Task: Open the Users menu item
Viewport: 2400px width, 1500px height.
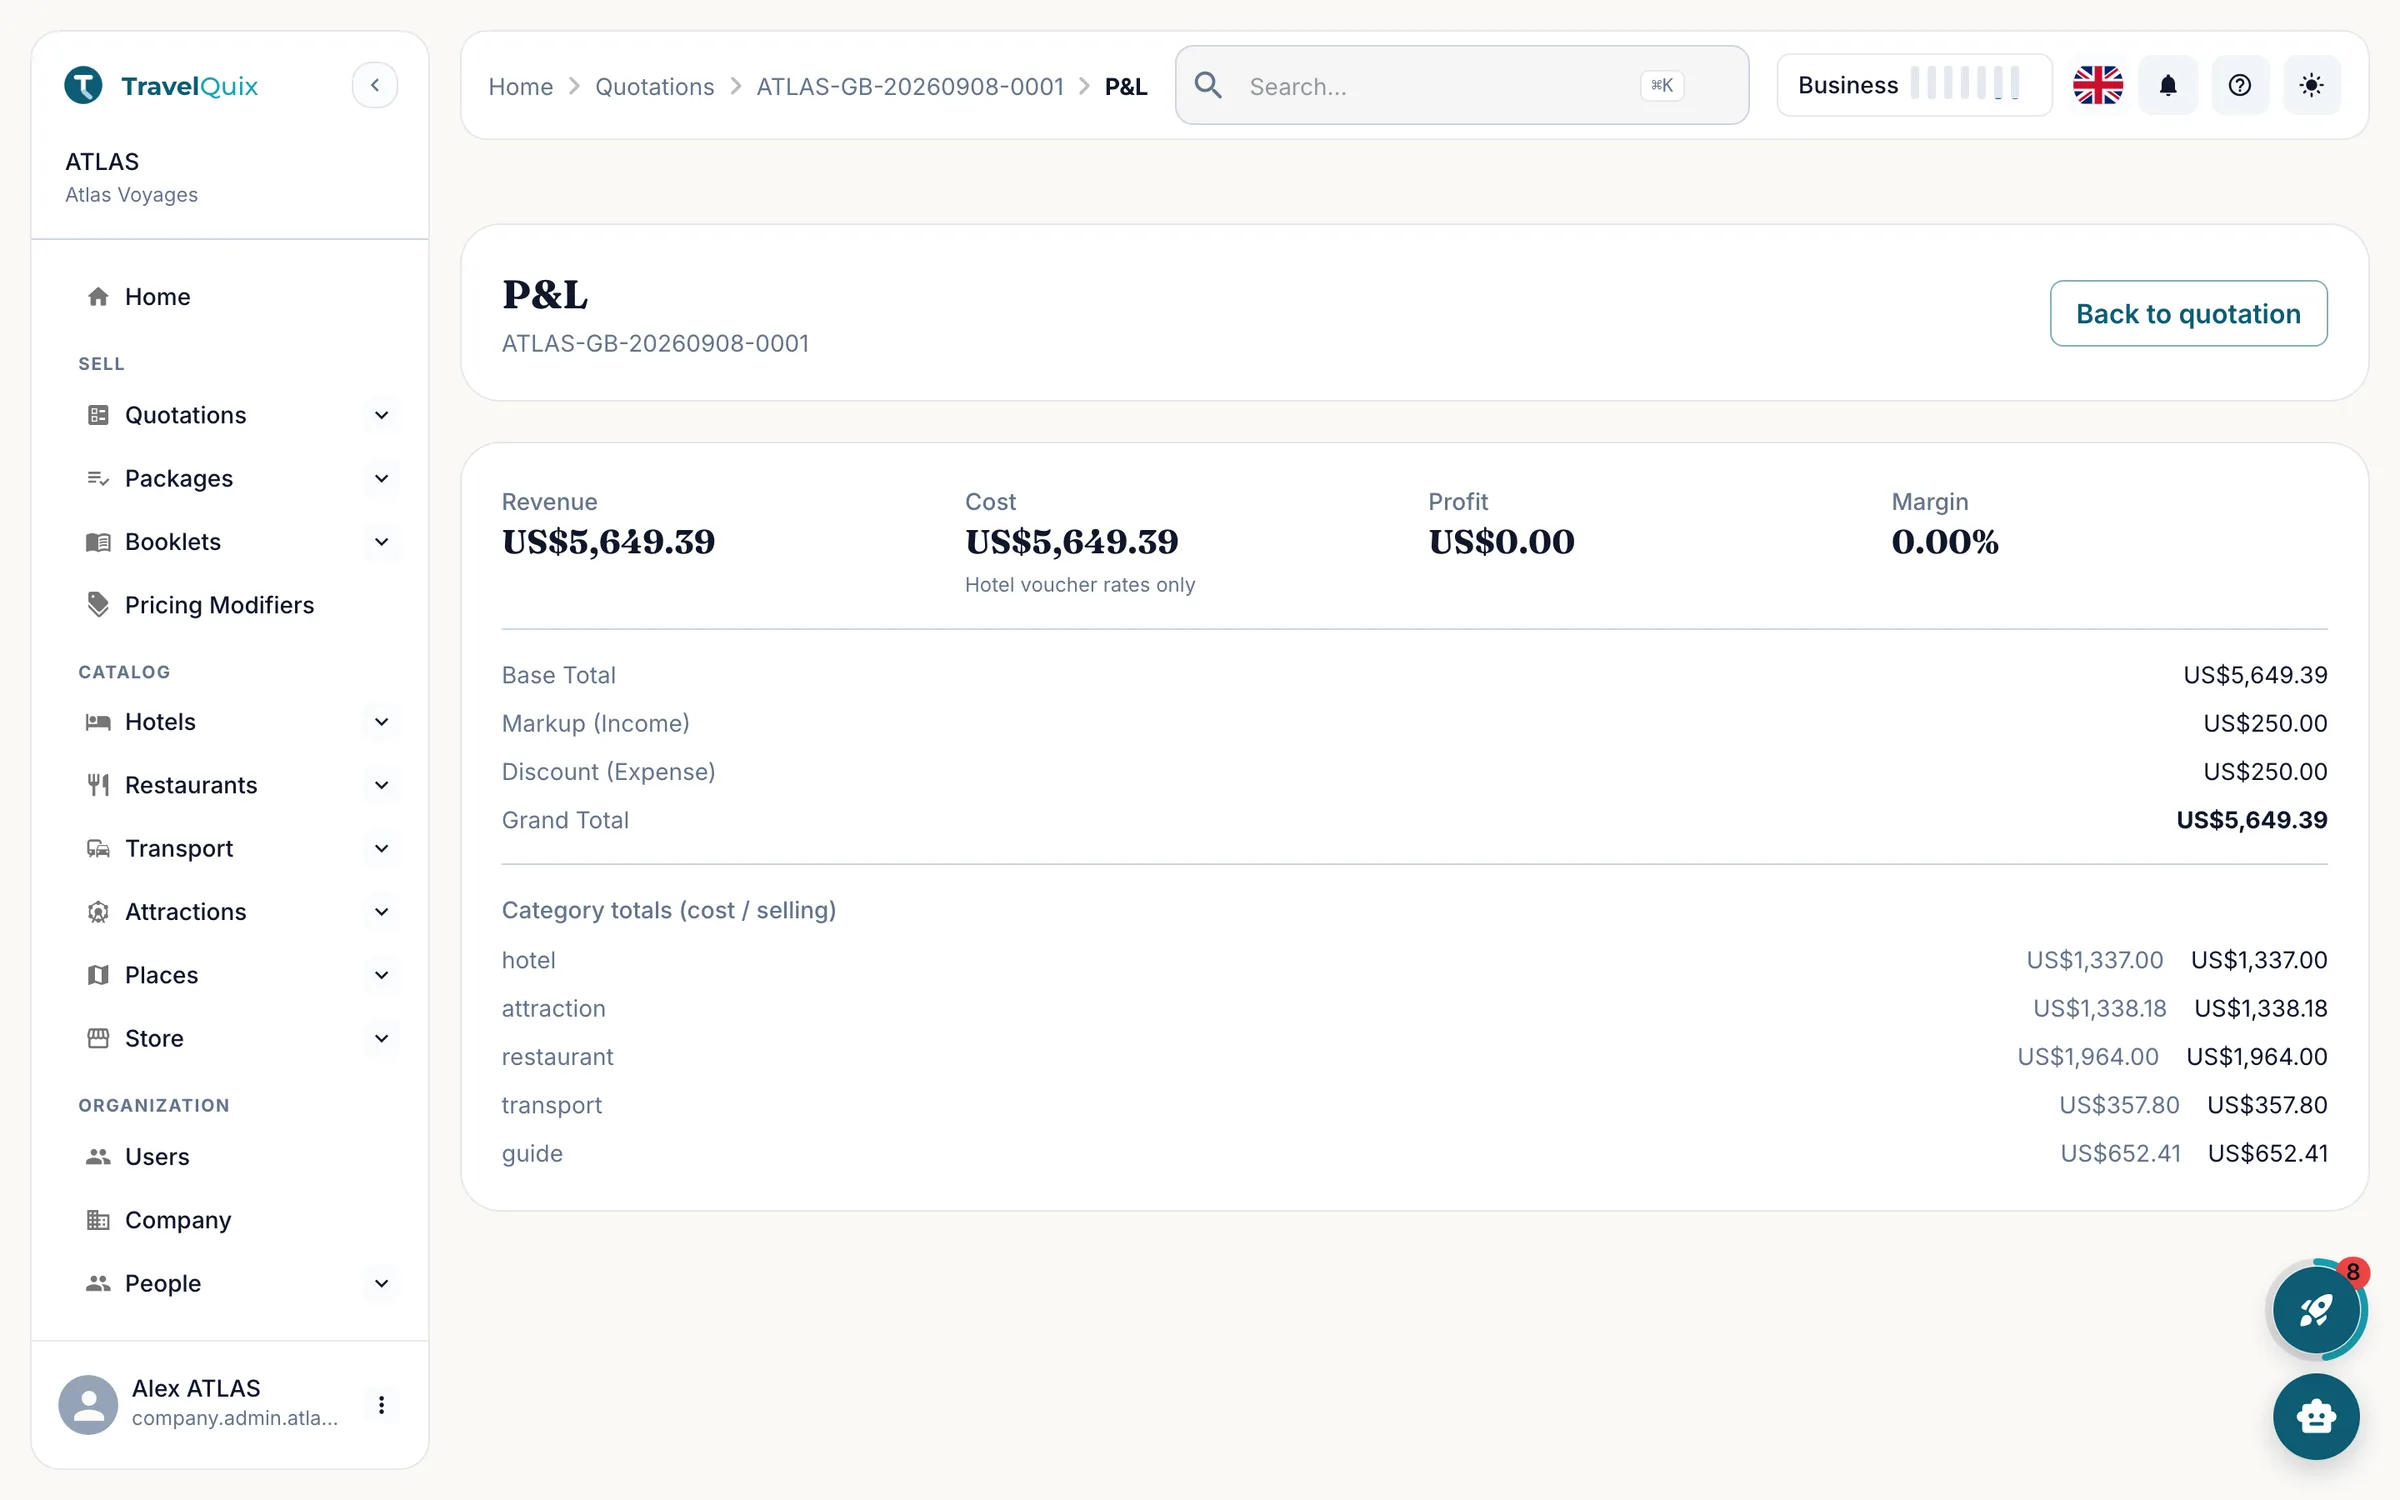Action: click(230, 1157)
